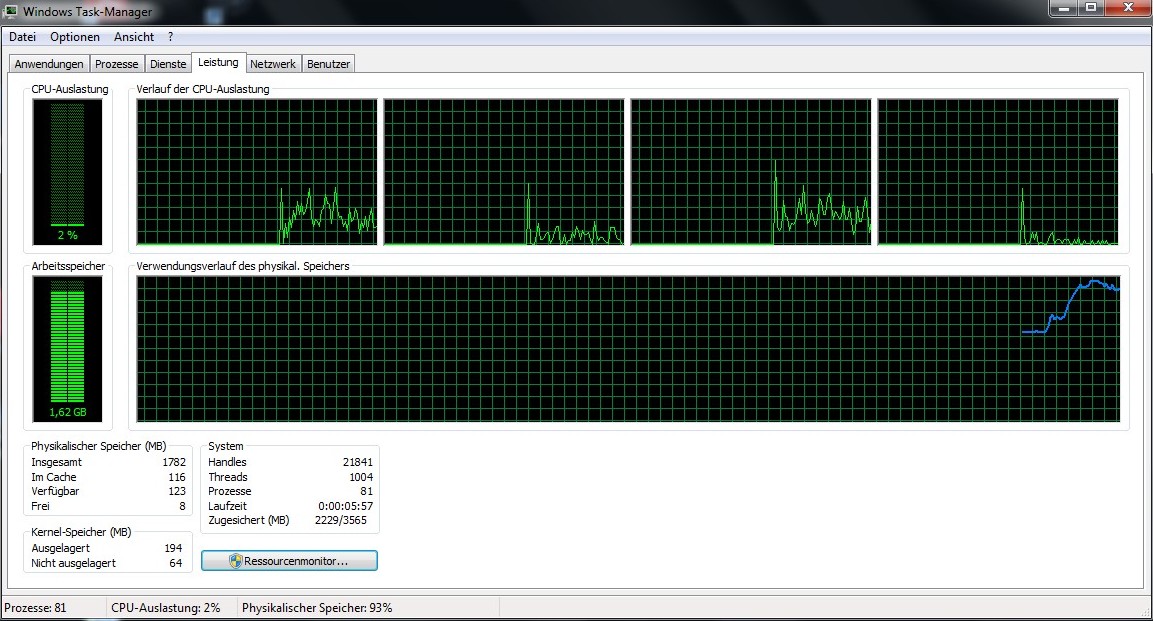Switch to the Dienste tab
1153x621 pixels.
tap(168, 64)
